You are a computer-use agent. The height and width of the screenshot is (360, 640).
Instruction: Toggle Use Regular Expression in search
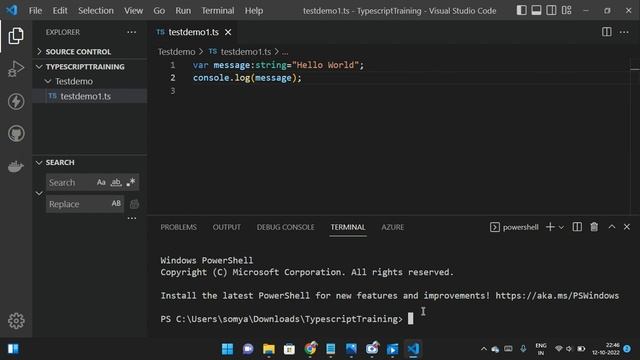pos(131,182)
